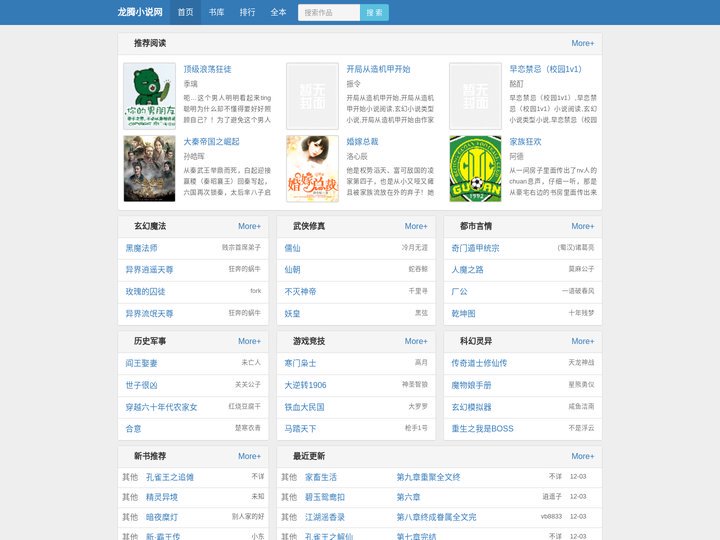Open the 顶级浪荡狂徒 green bear cover
The image size is (720, 540).
click(x=149, y=96)
